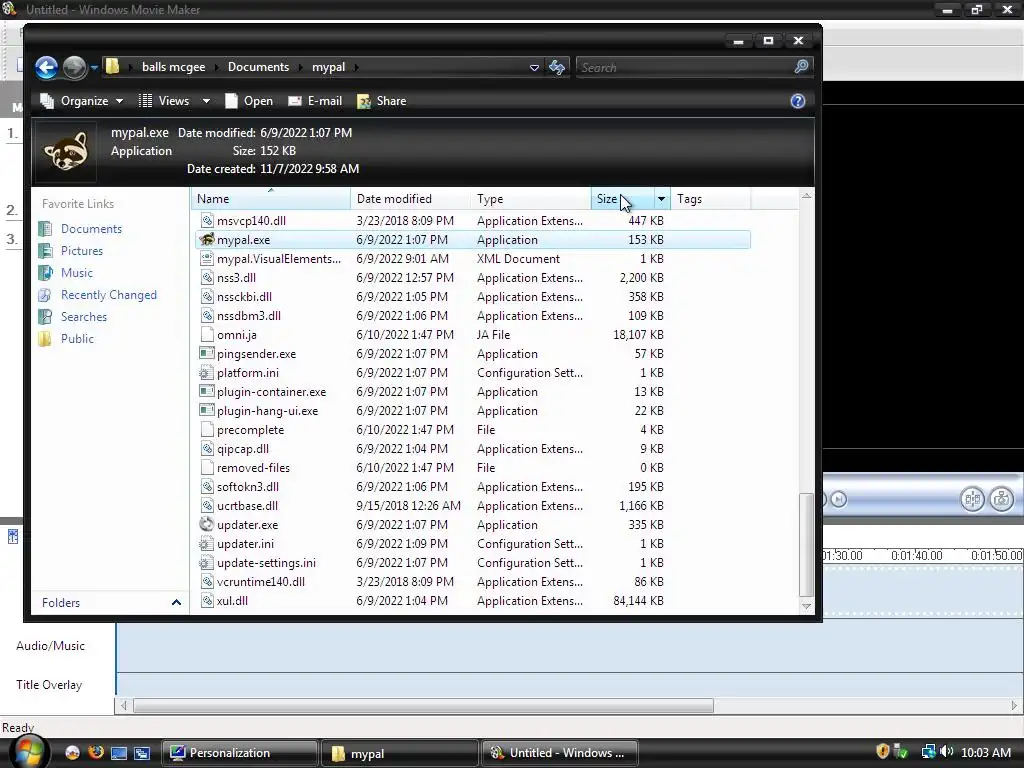Expand the Folders pane chevron

pyautogui.click(x=176, y=602)
